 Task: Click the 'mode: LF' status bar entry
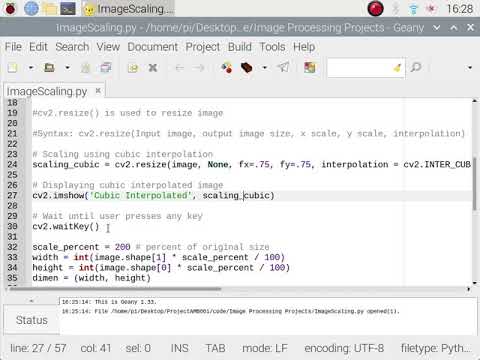(x=265, y=348)
